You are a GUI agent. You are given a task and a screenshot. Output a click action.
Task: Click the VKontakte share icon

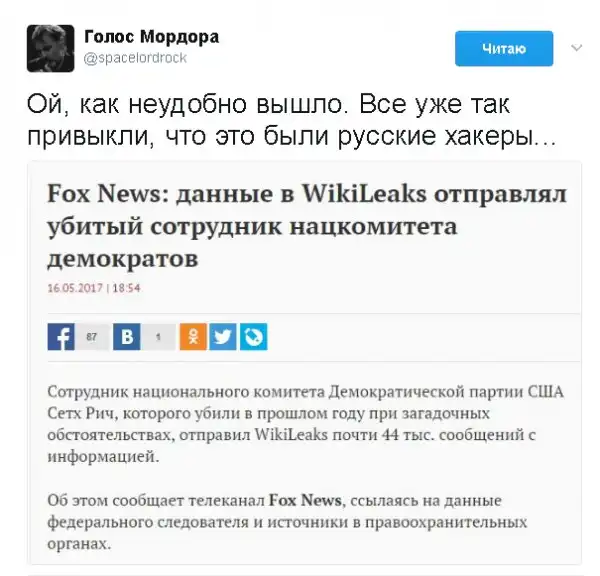point(127,337)
